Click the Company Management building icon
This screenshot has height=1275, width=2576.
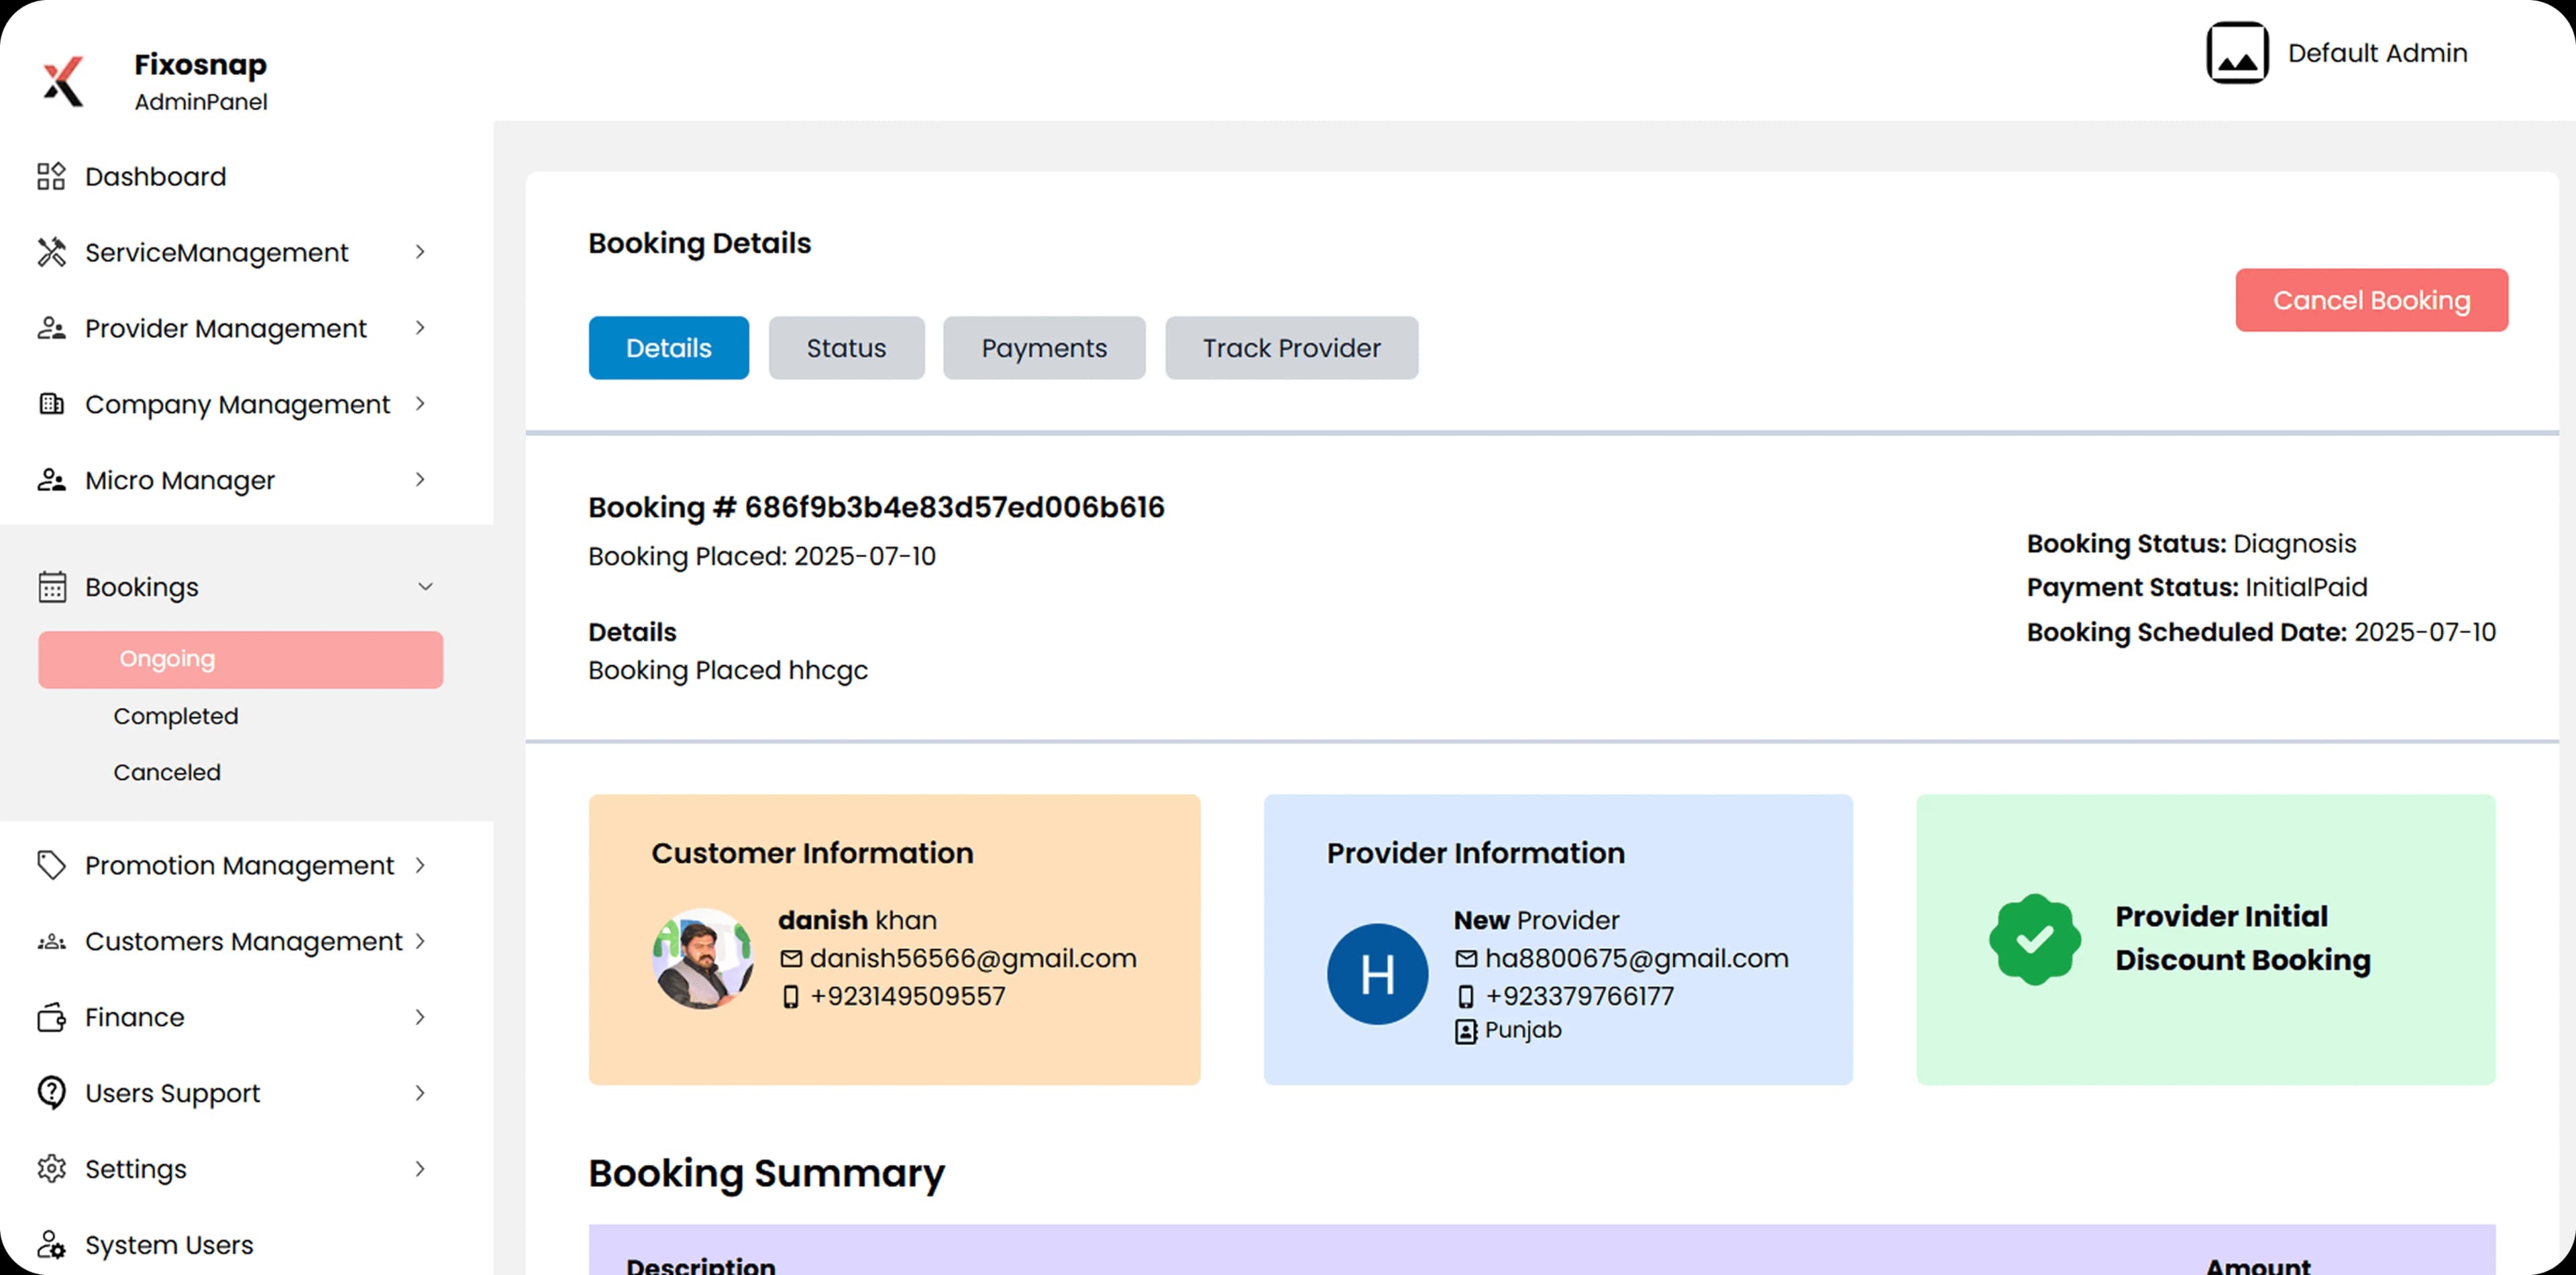pos(51,404)
